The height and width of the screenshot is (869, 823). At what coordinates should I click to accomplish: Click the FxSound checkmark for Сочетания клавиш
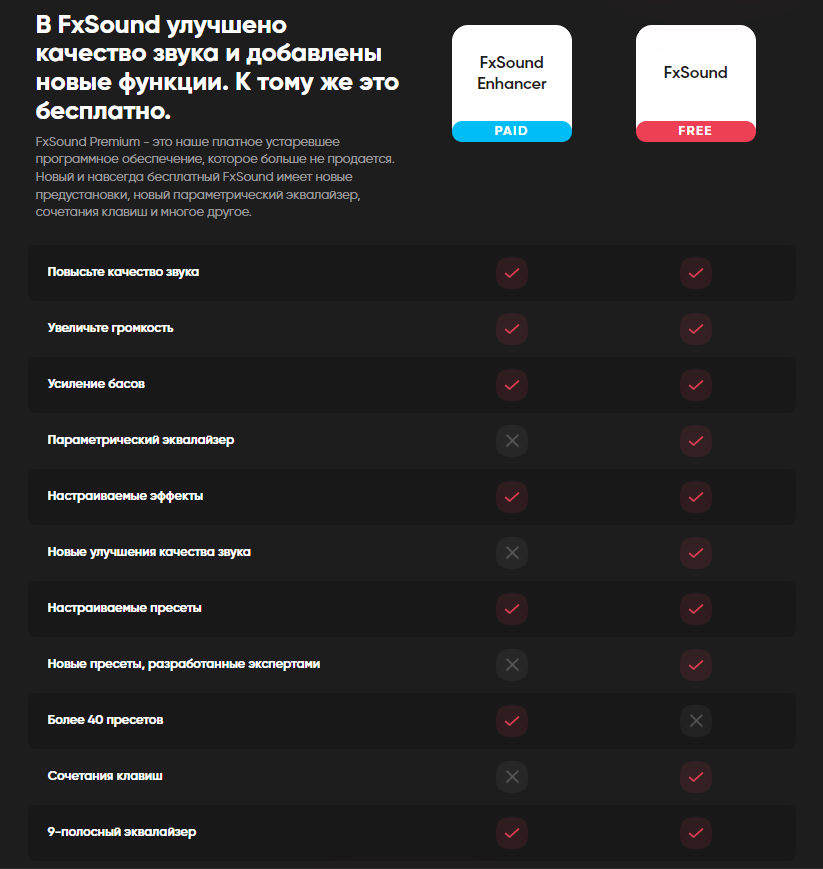pyautogui.click(x=696, y=776)
